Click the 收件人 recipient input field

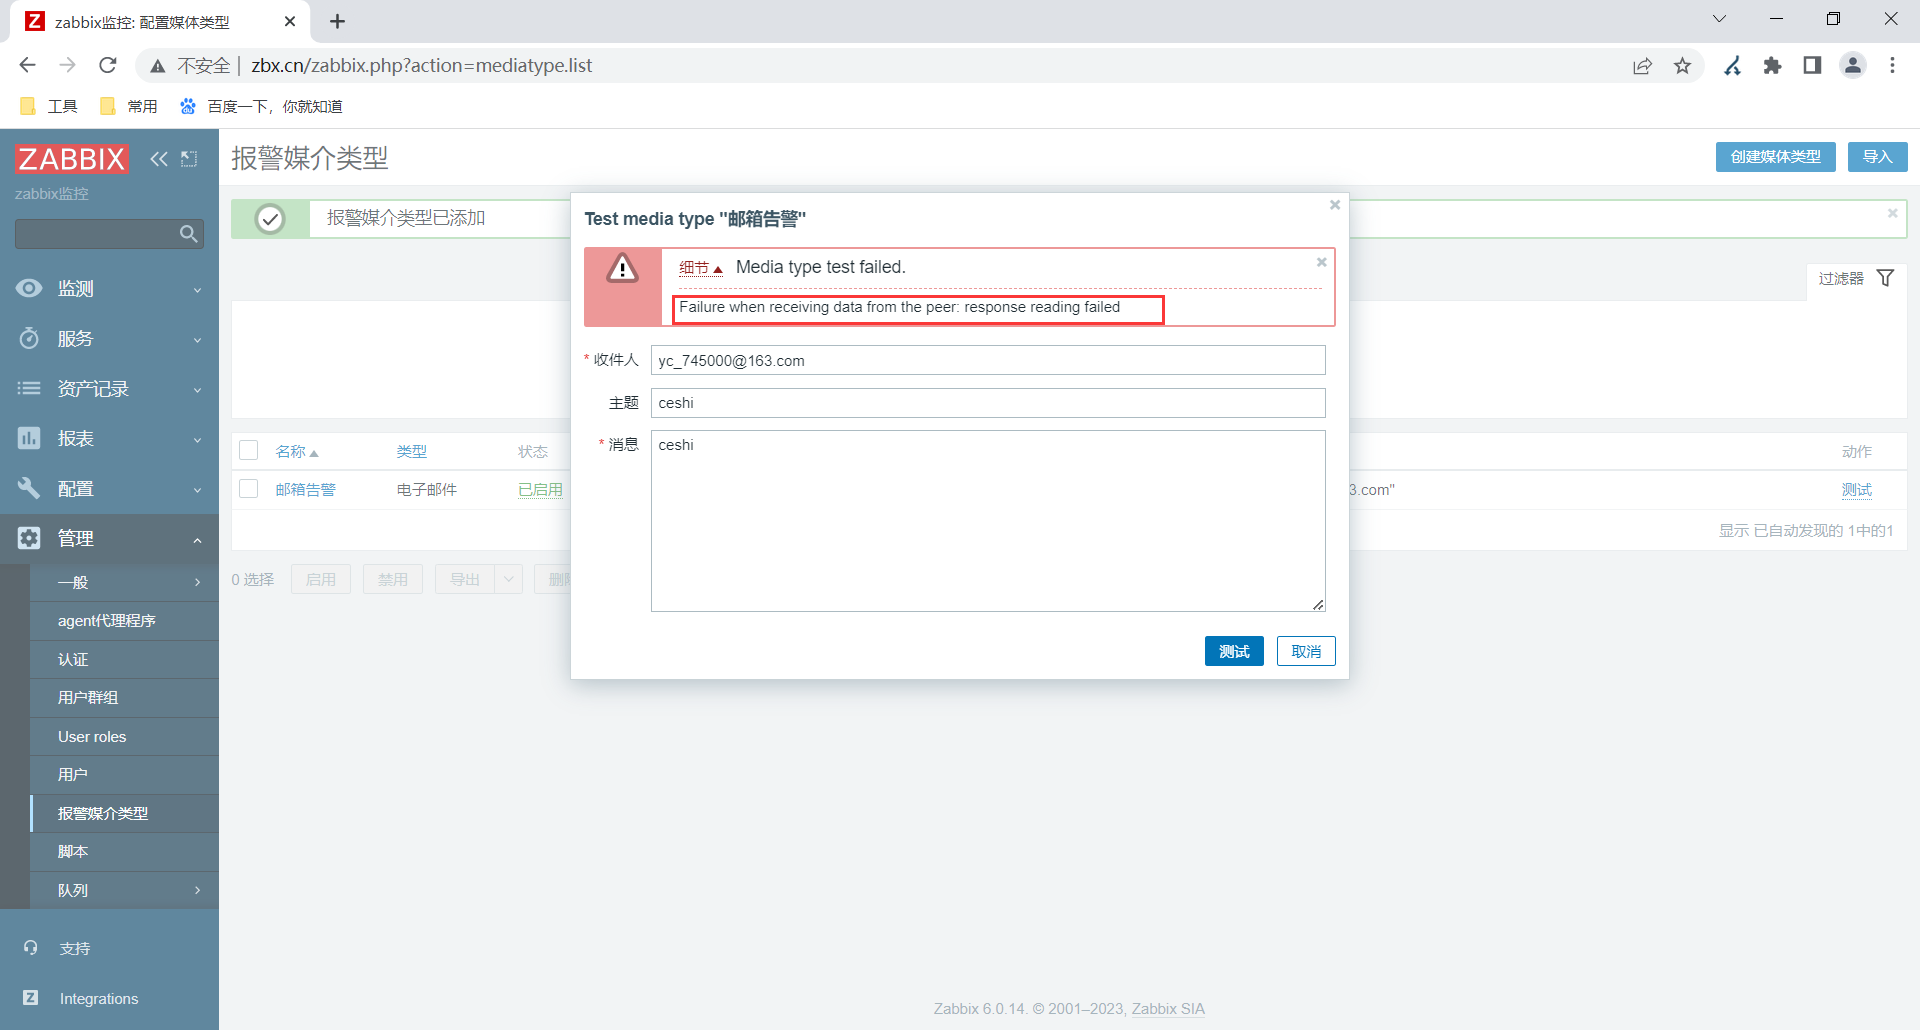(x=988, y=360)
